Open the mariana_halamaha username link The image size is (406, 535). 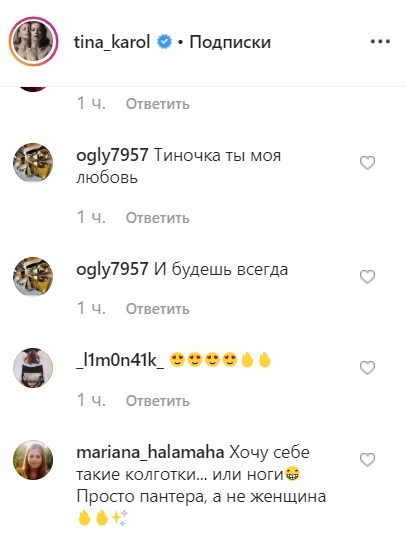pos(150,452)
